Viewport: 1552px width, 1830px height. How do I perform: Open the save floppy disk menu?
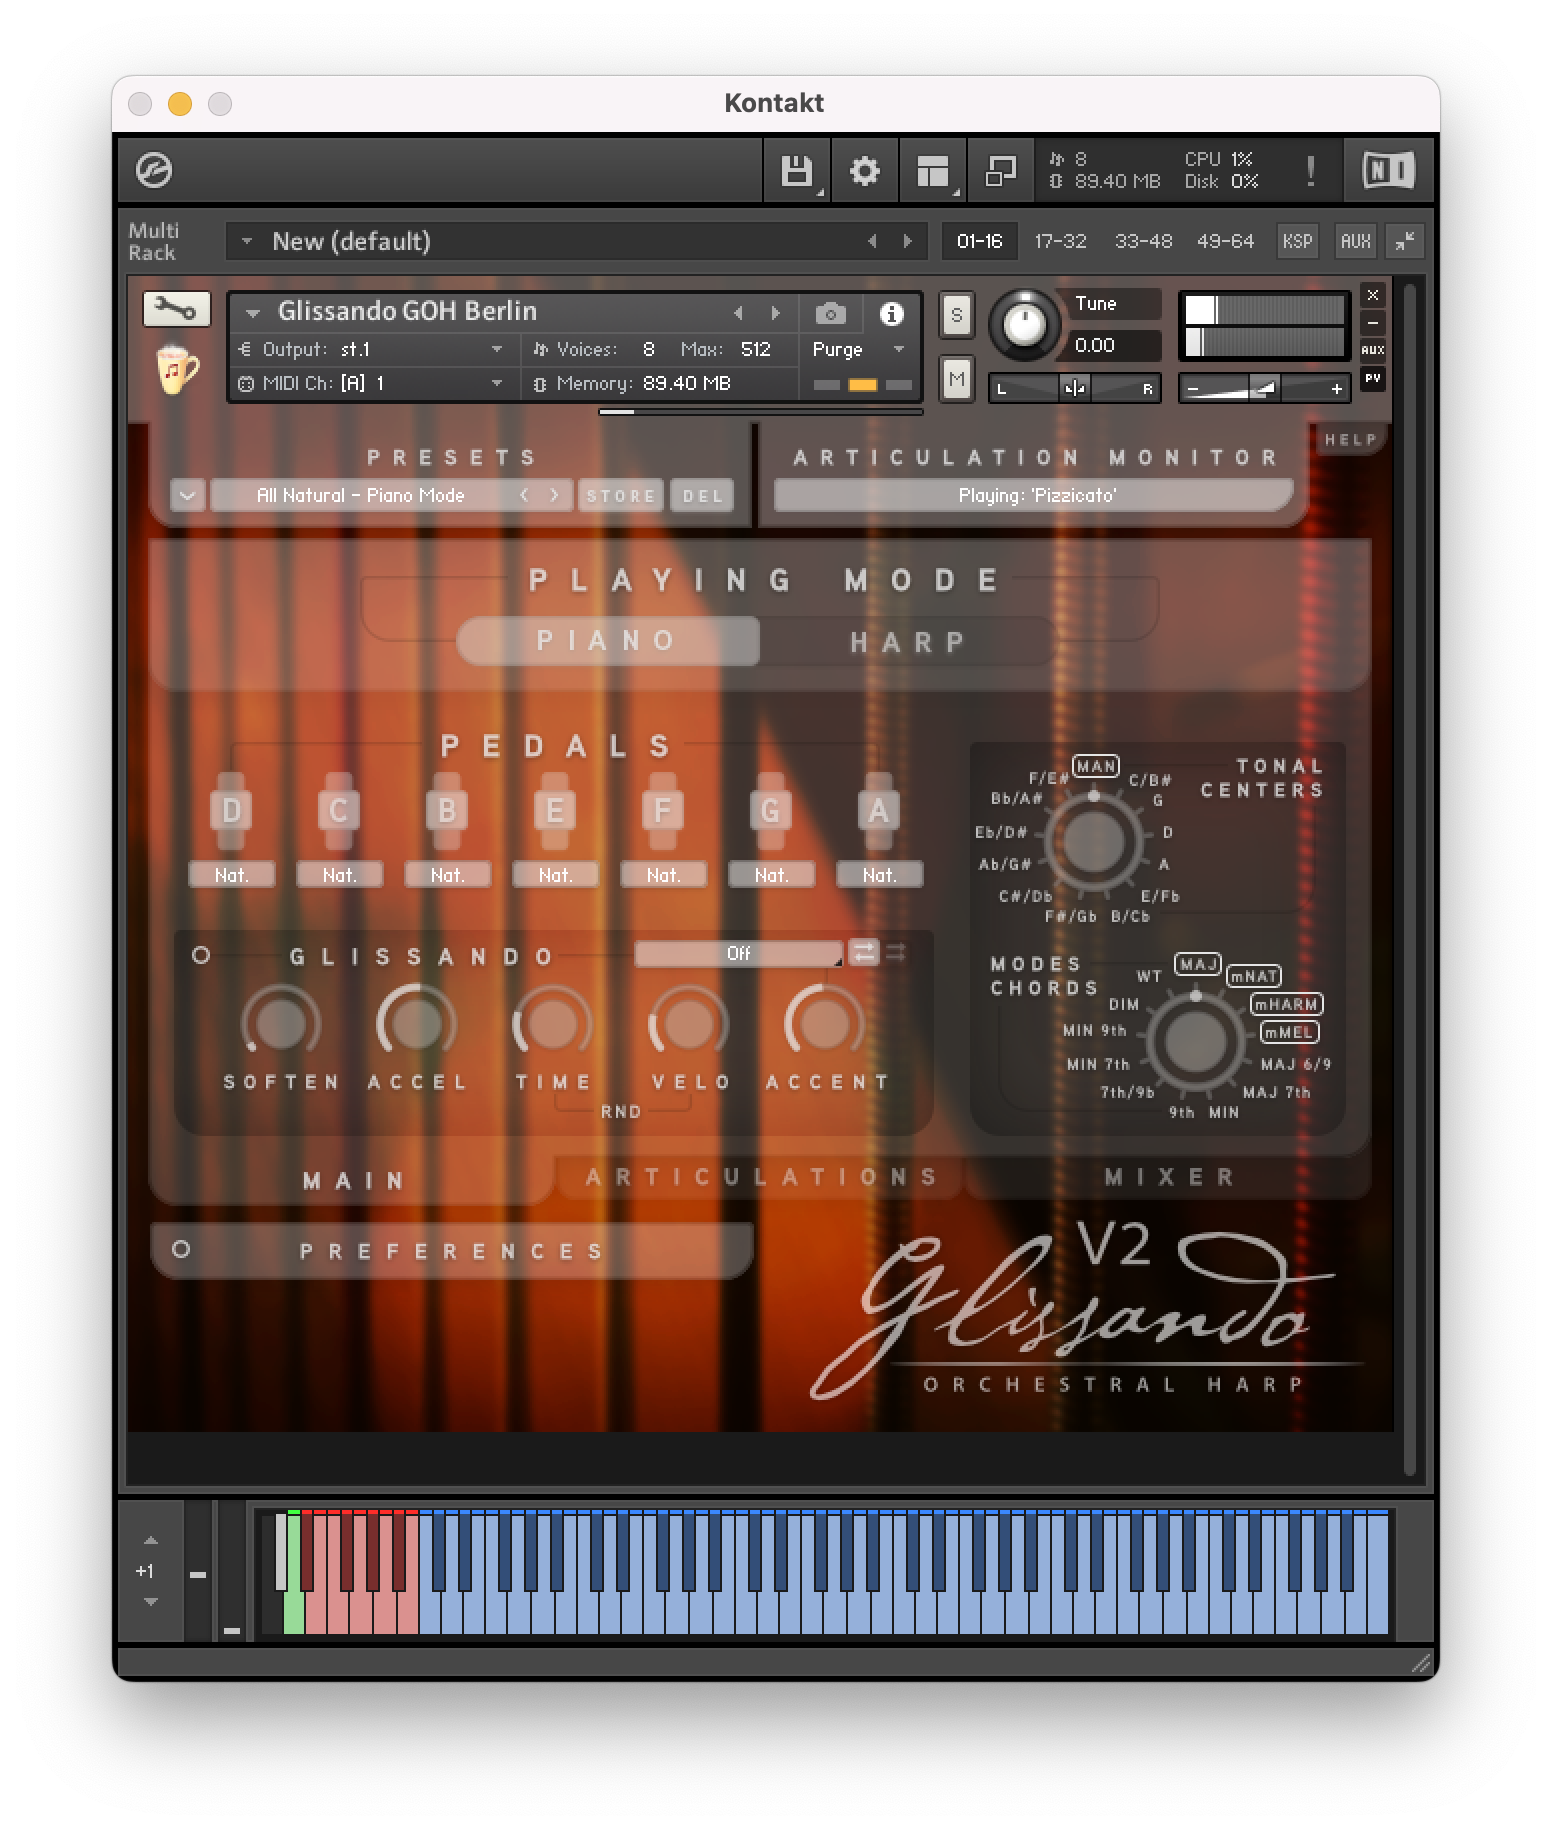pyautogui.click(x=796, y=171)
